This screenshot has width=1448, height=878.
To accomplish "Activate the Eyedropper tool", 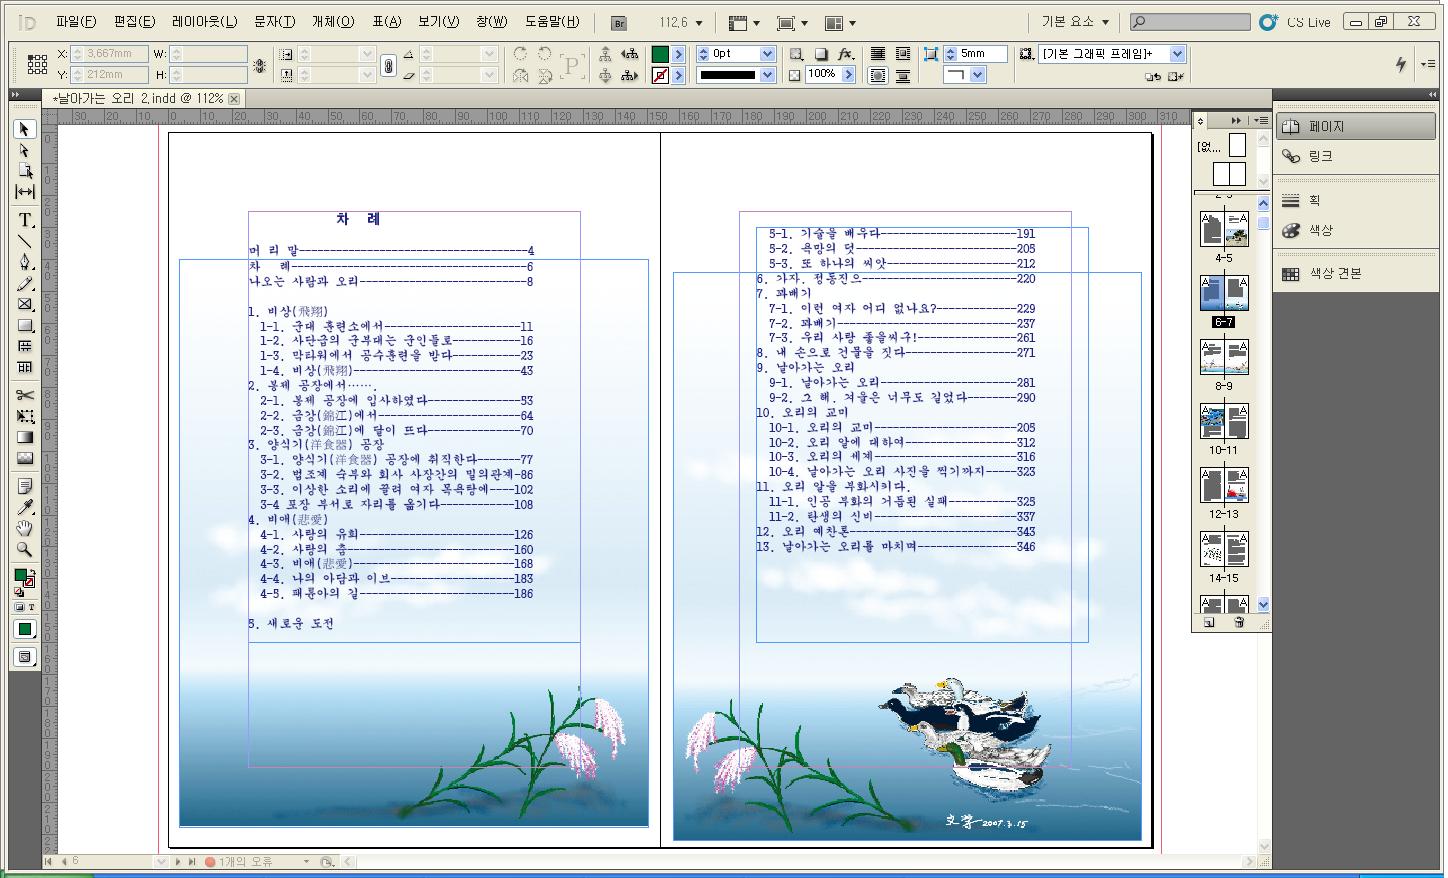I will (x=25, y=507).
